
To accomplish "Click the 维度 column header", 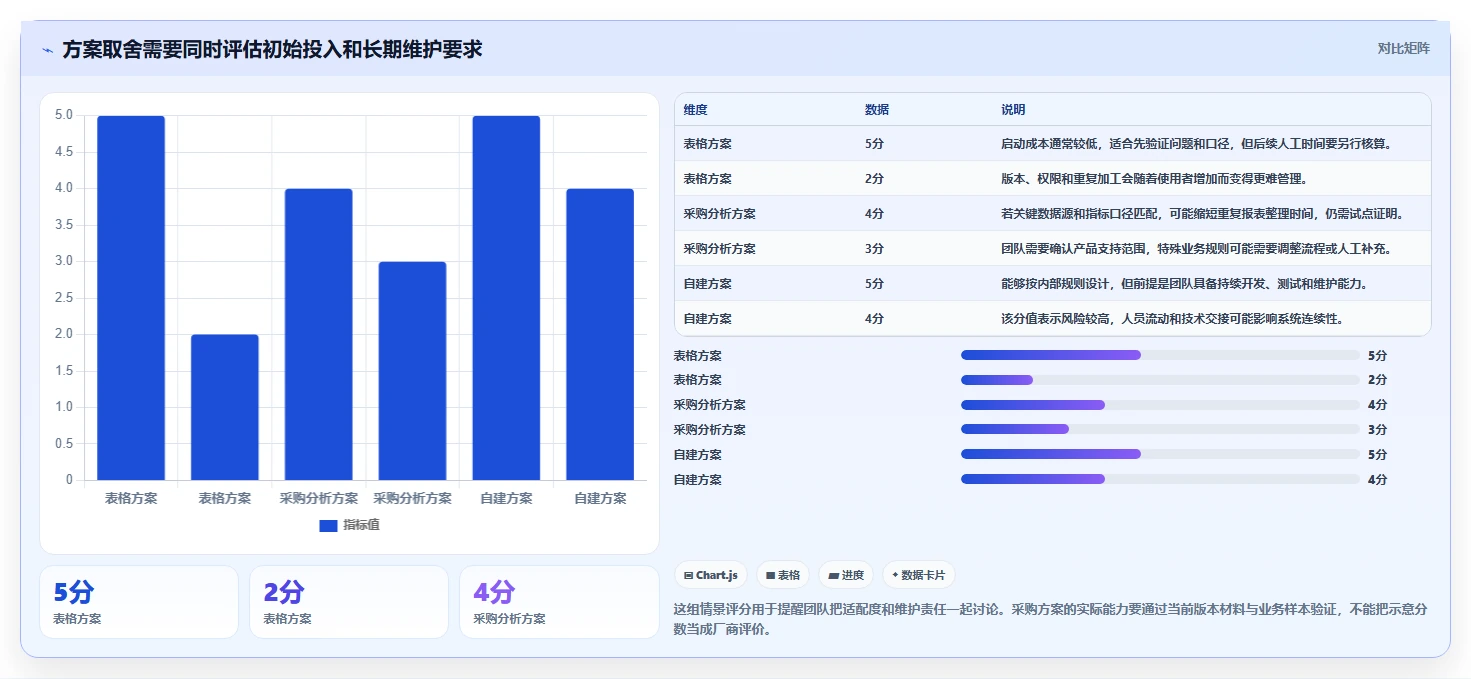I will tap(695, 110).
